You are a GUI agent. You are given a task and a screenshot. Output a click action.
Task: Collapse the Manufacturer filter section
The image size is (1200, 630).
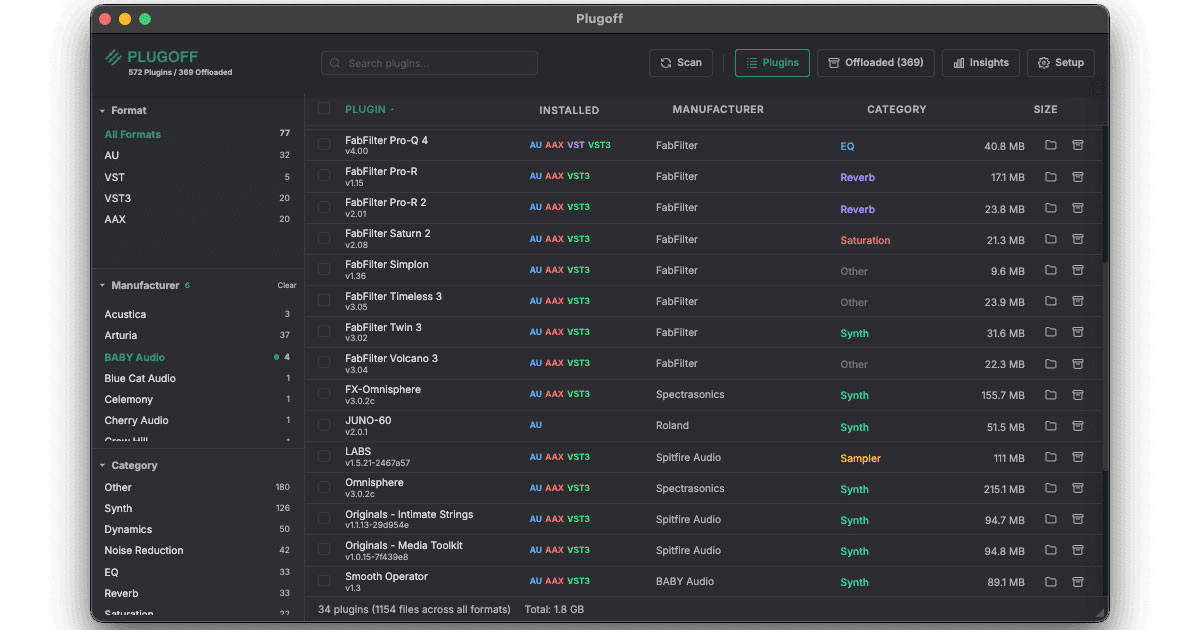(102, 286)
